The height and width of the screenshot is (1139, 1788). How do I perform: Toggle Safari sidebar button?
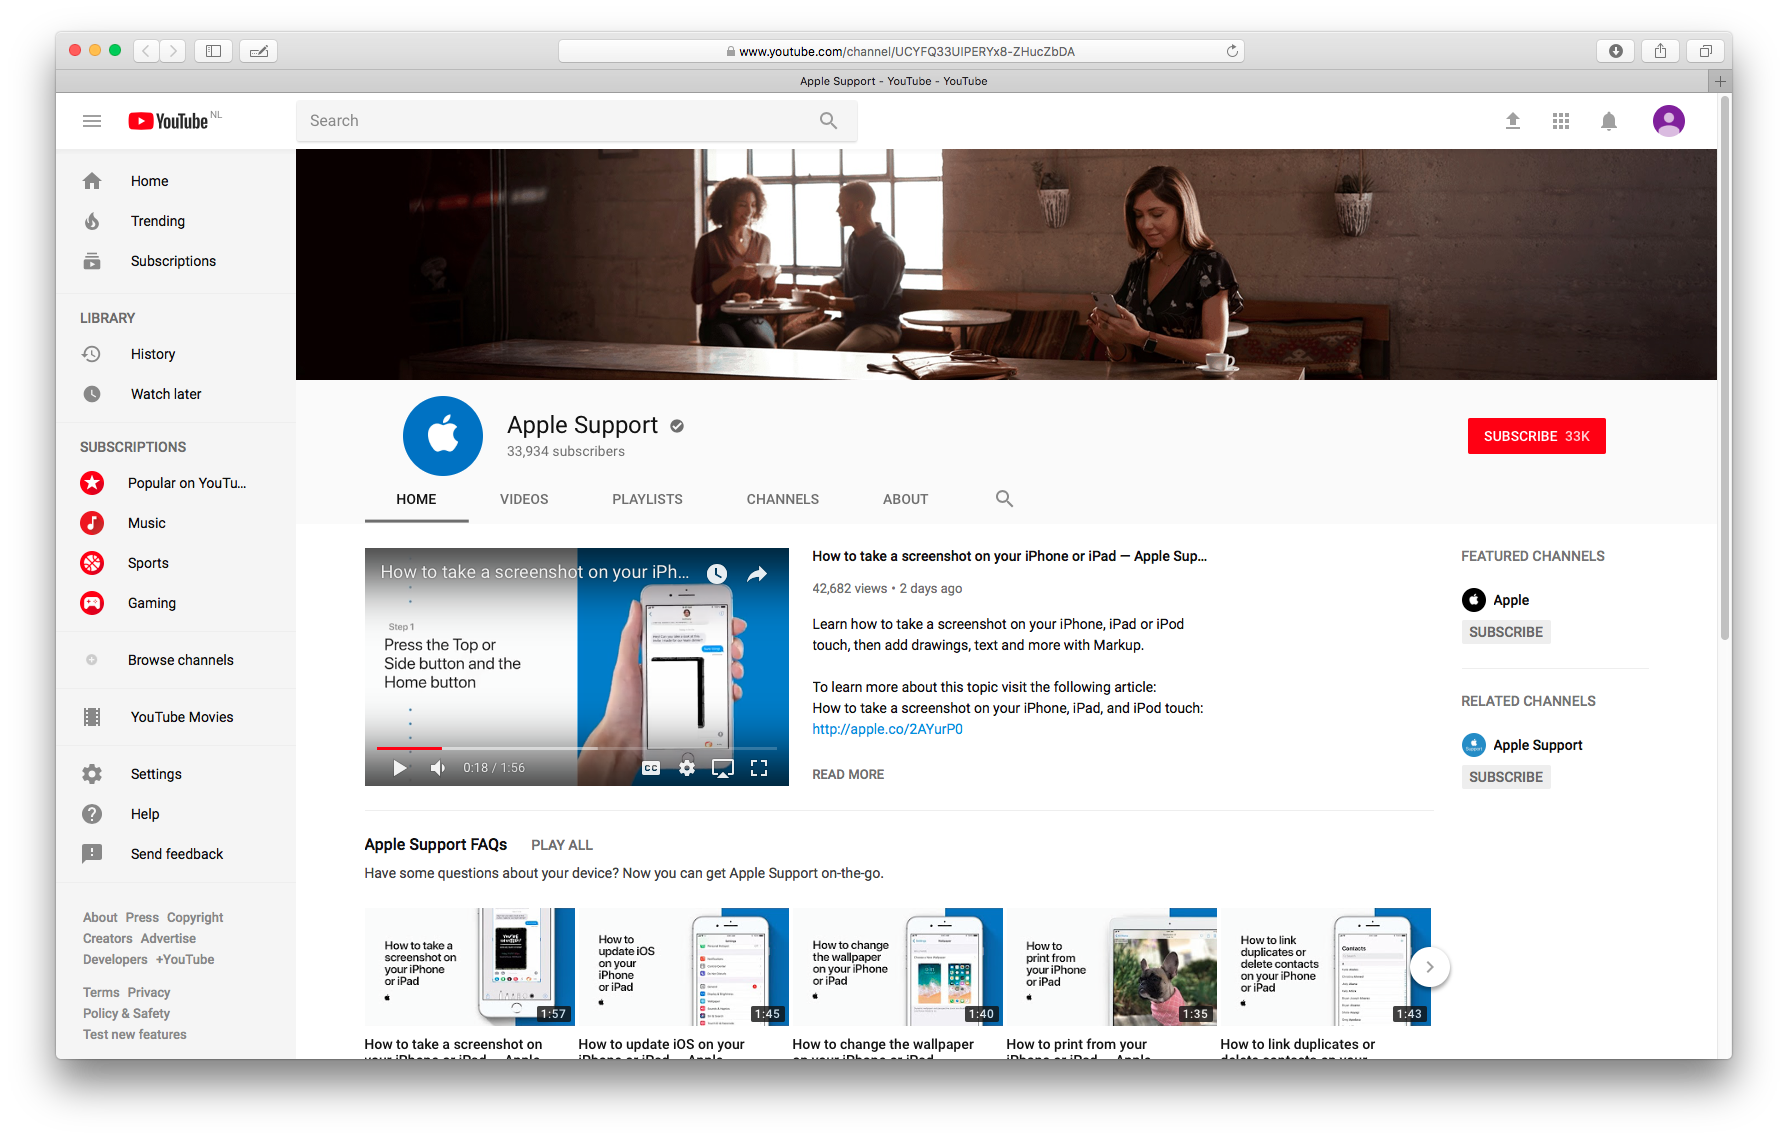(213, 51)
